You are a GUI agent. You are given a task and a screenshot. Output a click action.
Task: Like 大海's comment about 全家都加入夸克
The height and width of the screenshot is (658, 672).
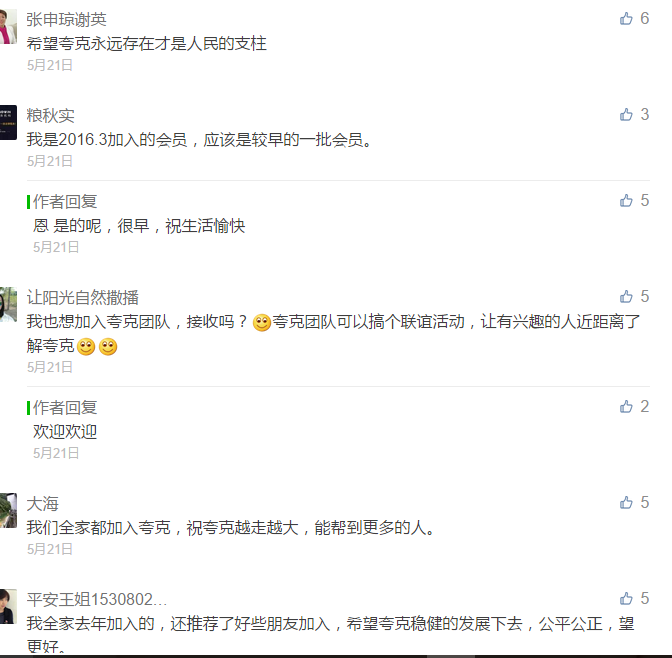626,502
